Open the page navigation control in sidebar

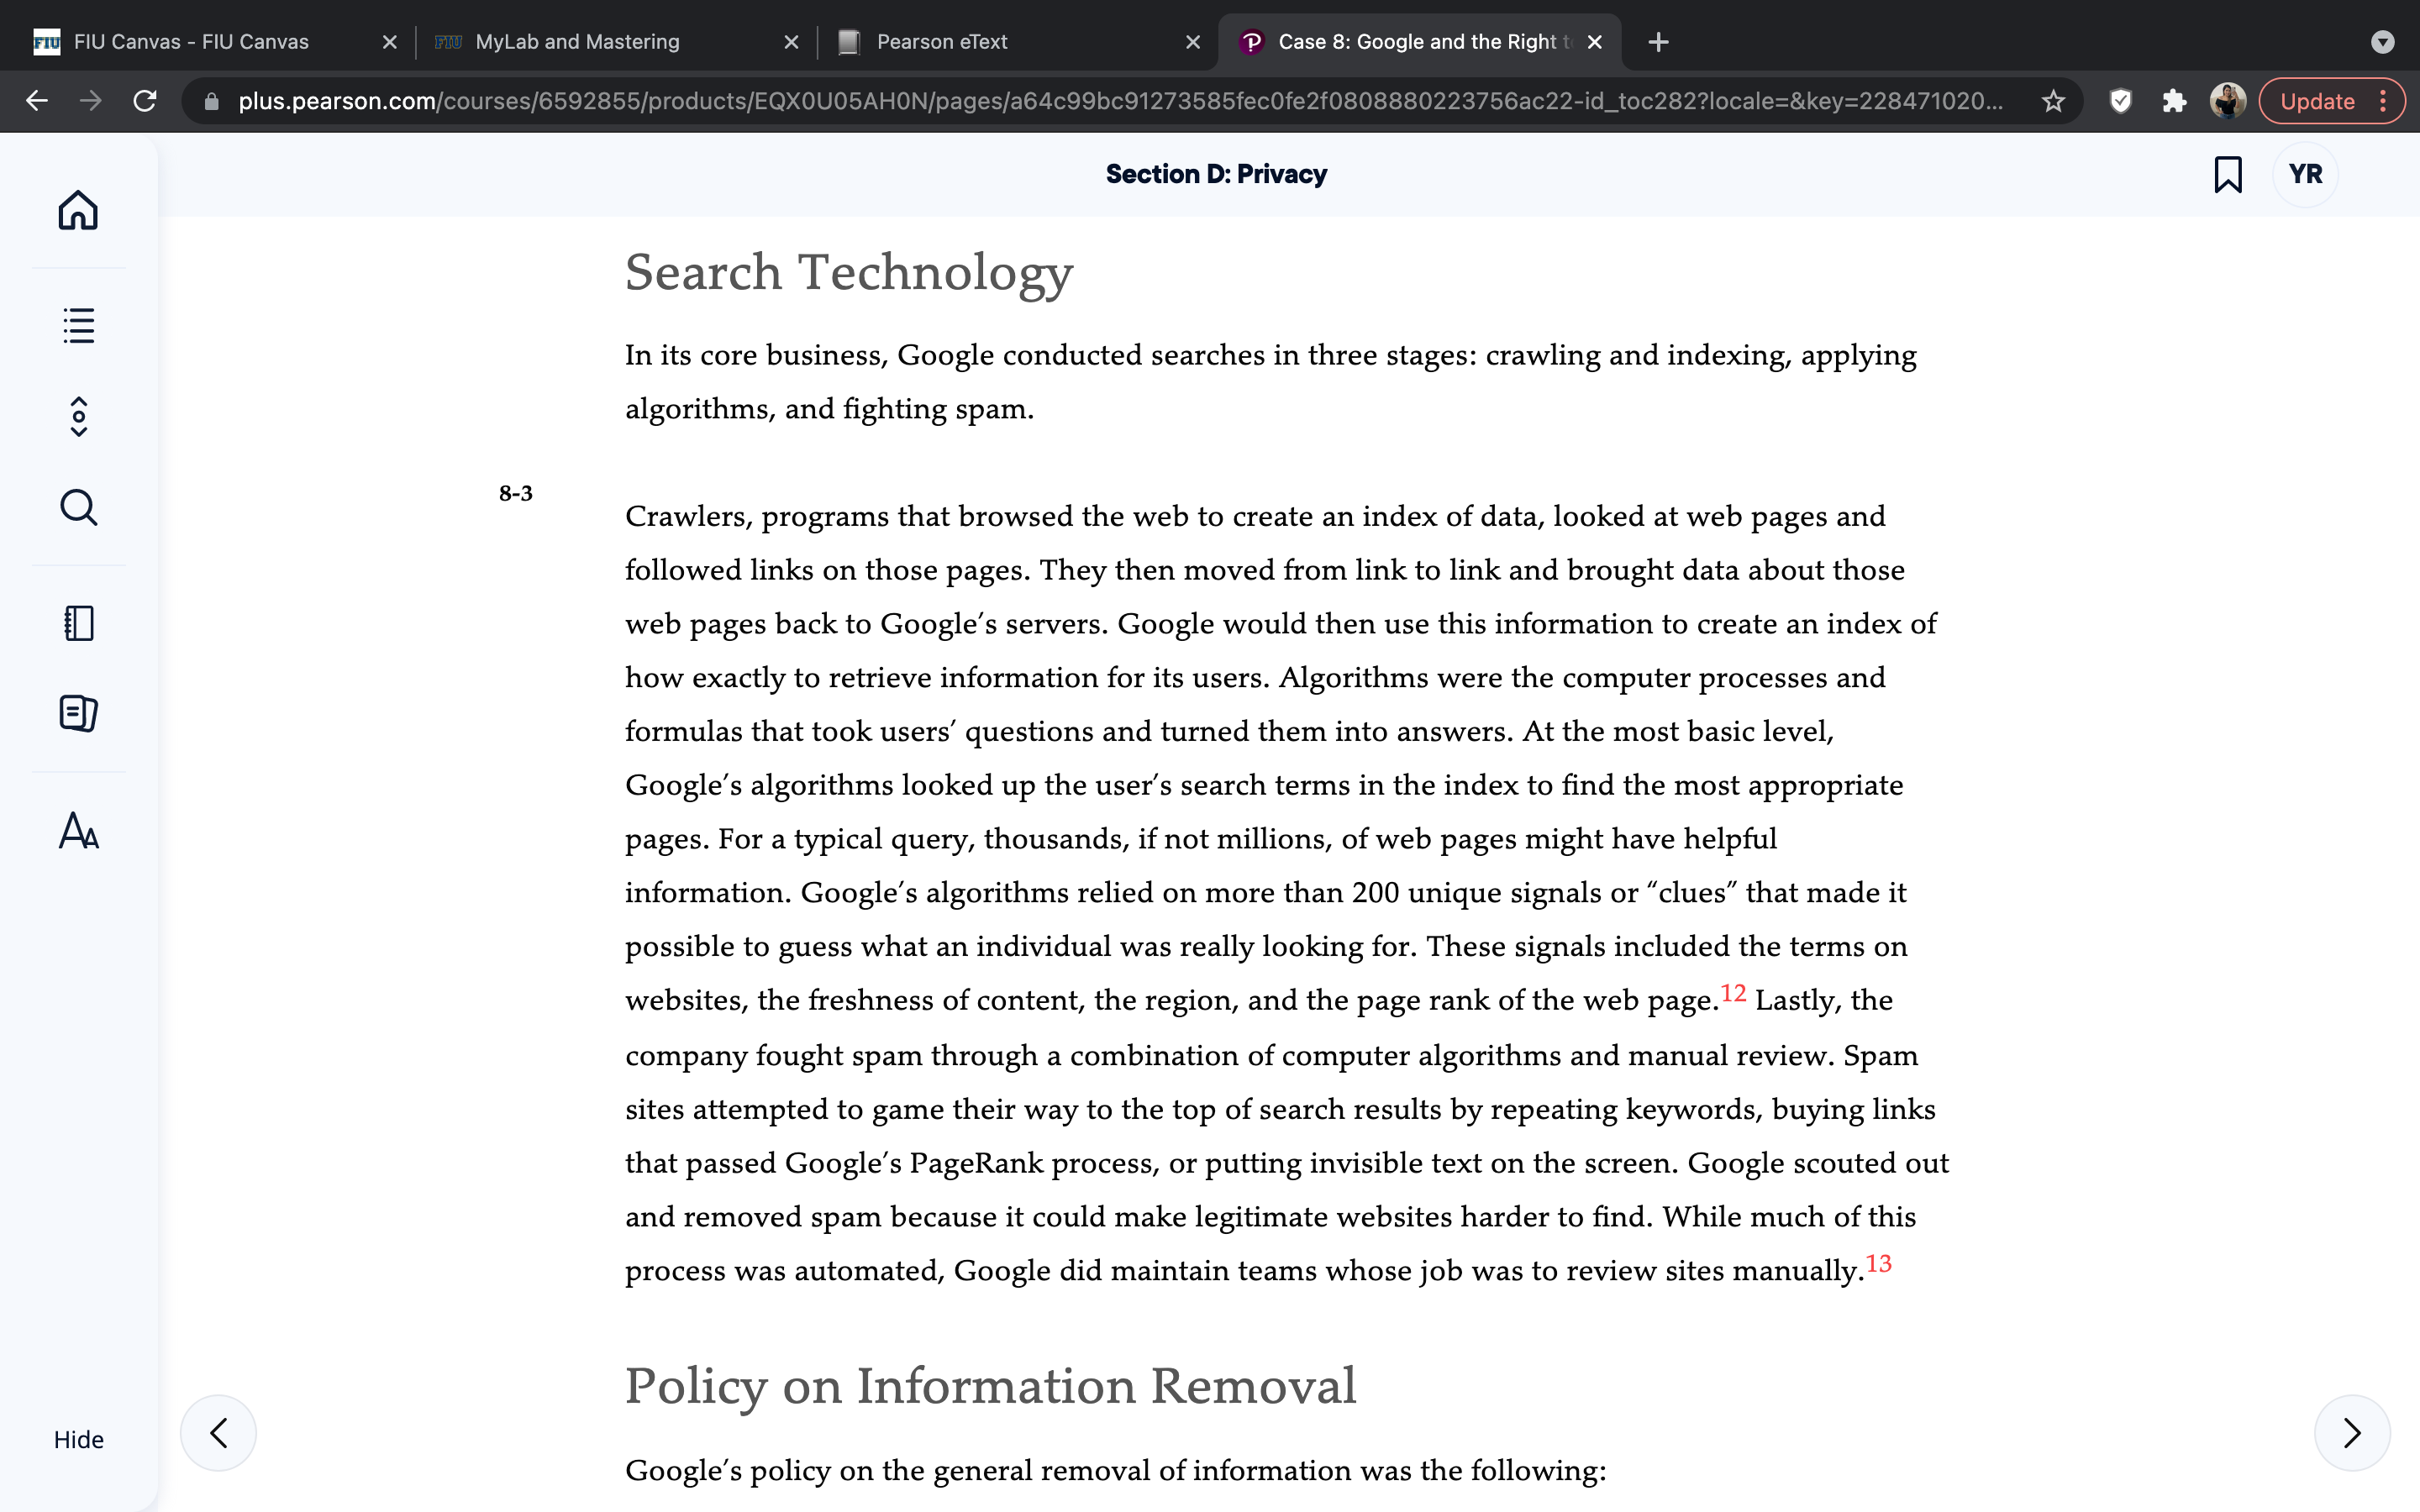point(78,417)
